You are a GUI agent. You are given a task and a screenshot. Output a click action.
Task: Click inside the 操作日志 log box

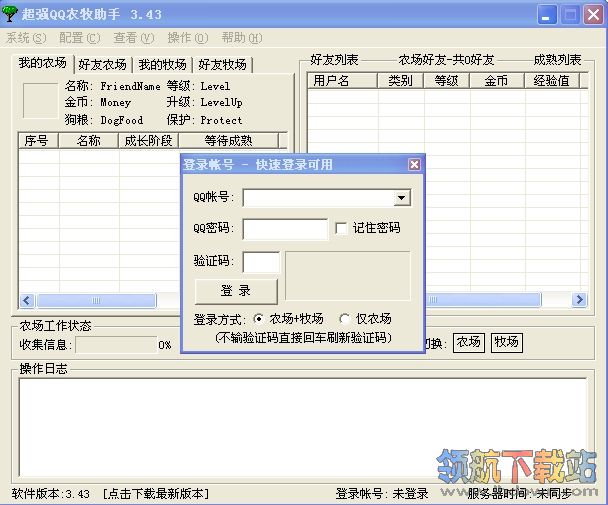click(x=302, y=427)
